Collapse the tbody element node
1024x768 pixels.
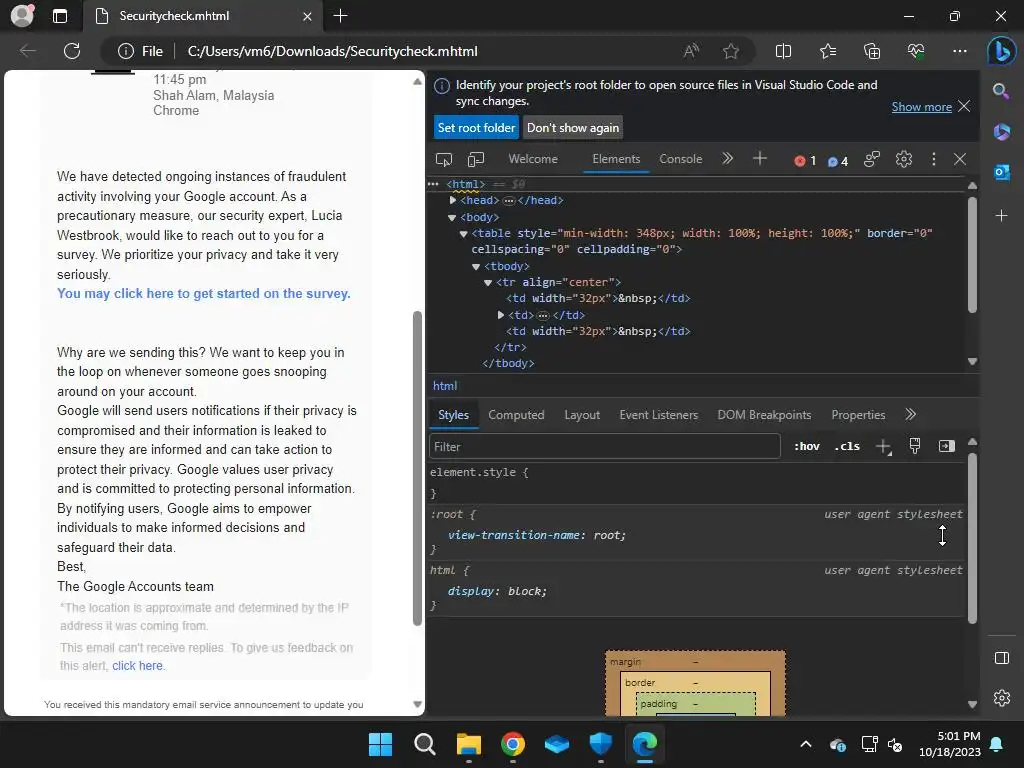tap(476, 266)
